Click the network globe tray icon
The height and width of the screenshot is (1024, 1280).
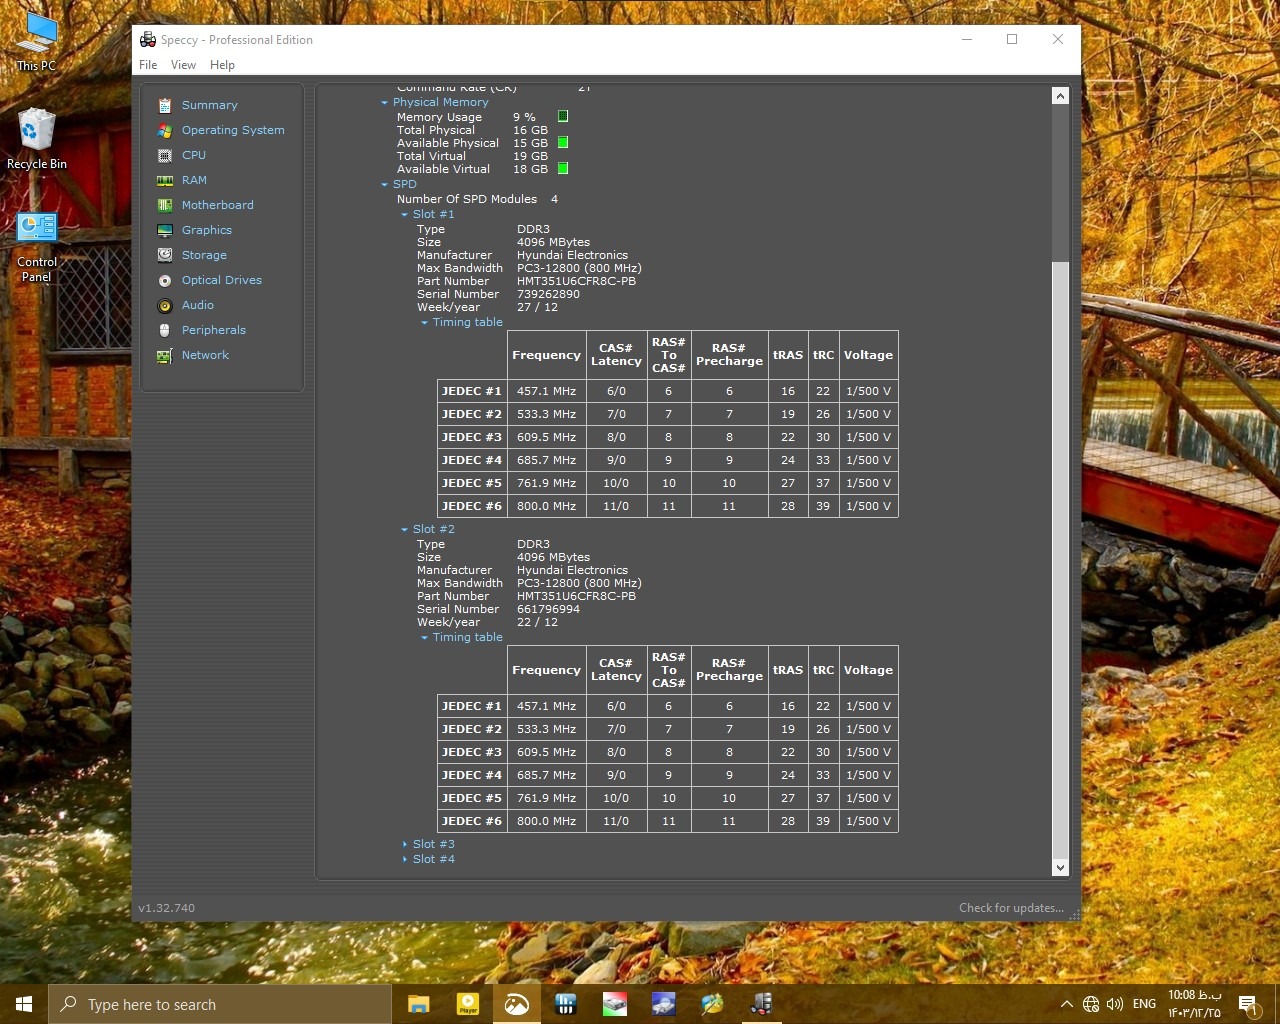pos(1091,1004)
